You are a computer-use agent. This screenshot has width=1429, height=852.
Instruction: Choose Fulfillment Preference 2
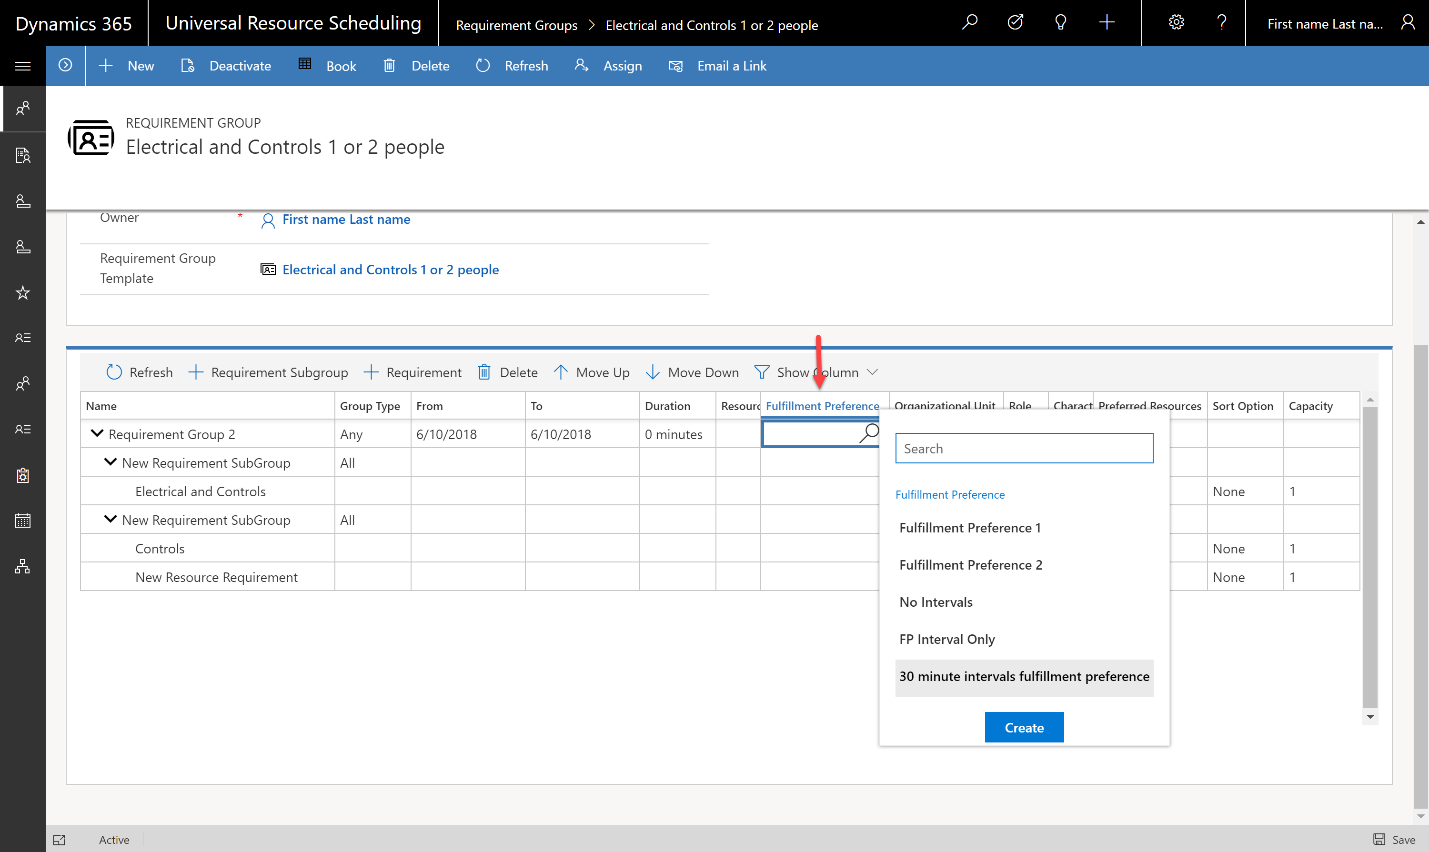(x=1024, y=565)
